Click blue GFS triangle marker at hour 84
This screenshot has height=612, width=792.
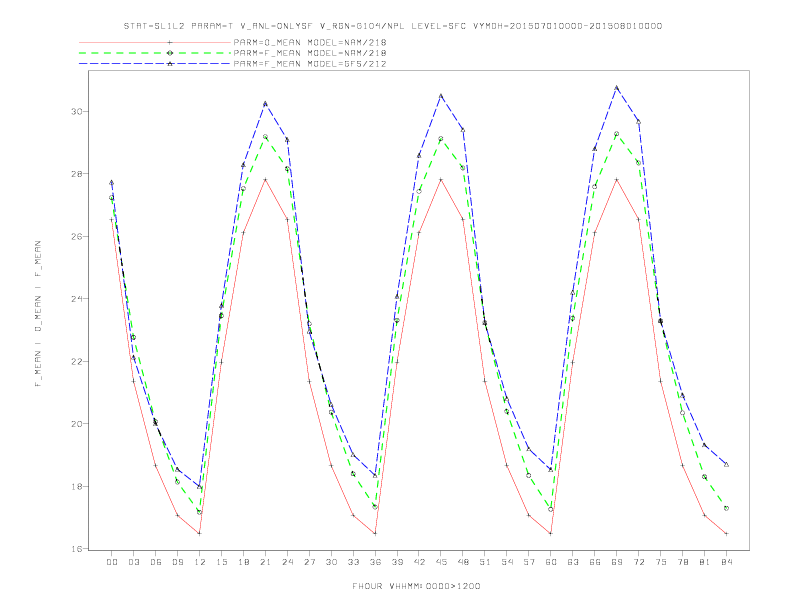(x=726, y=465)
